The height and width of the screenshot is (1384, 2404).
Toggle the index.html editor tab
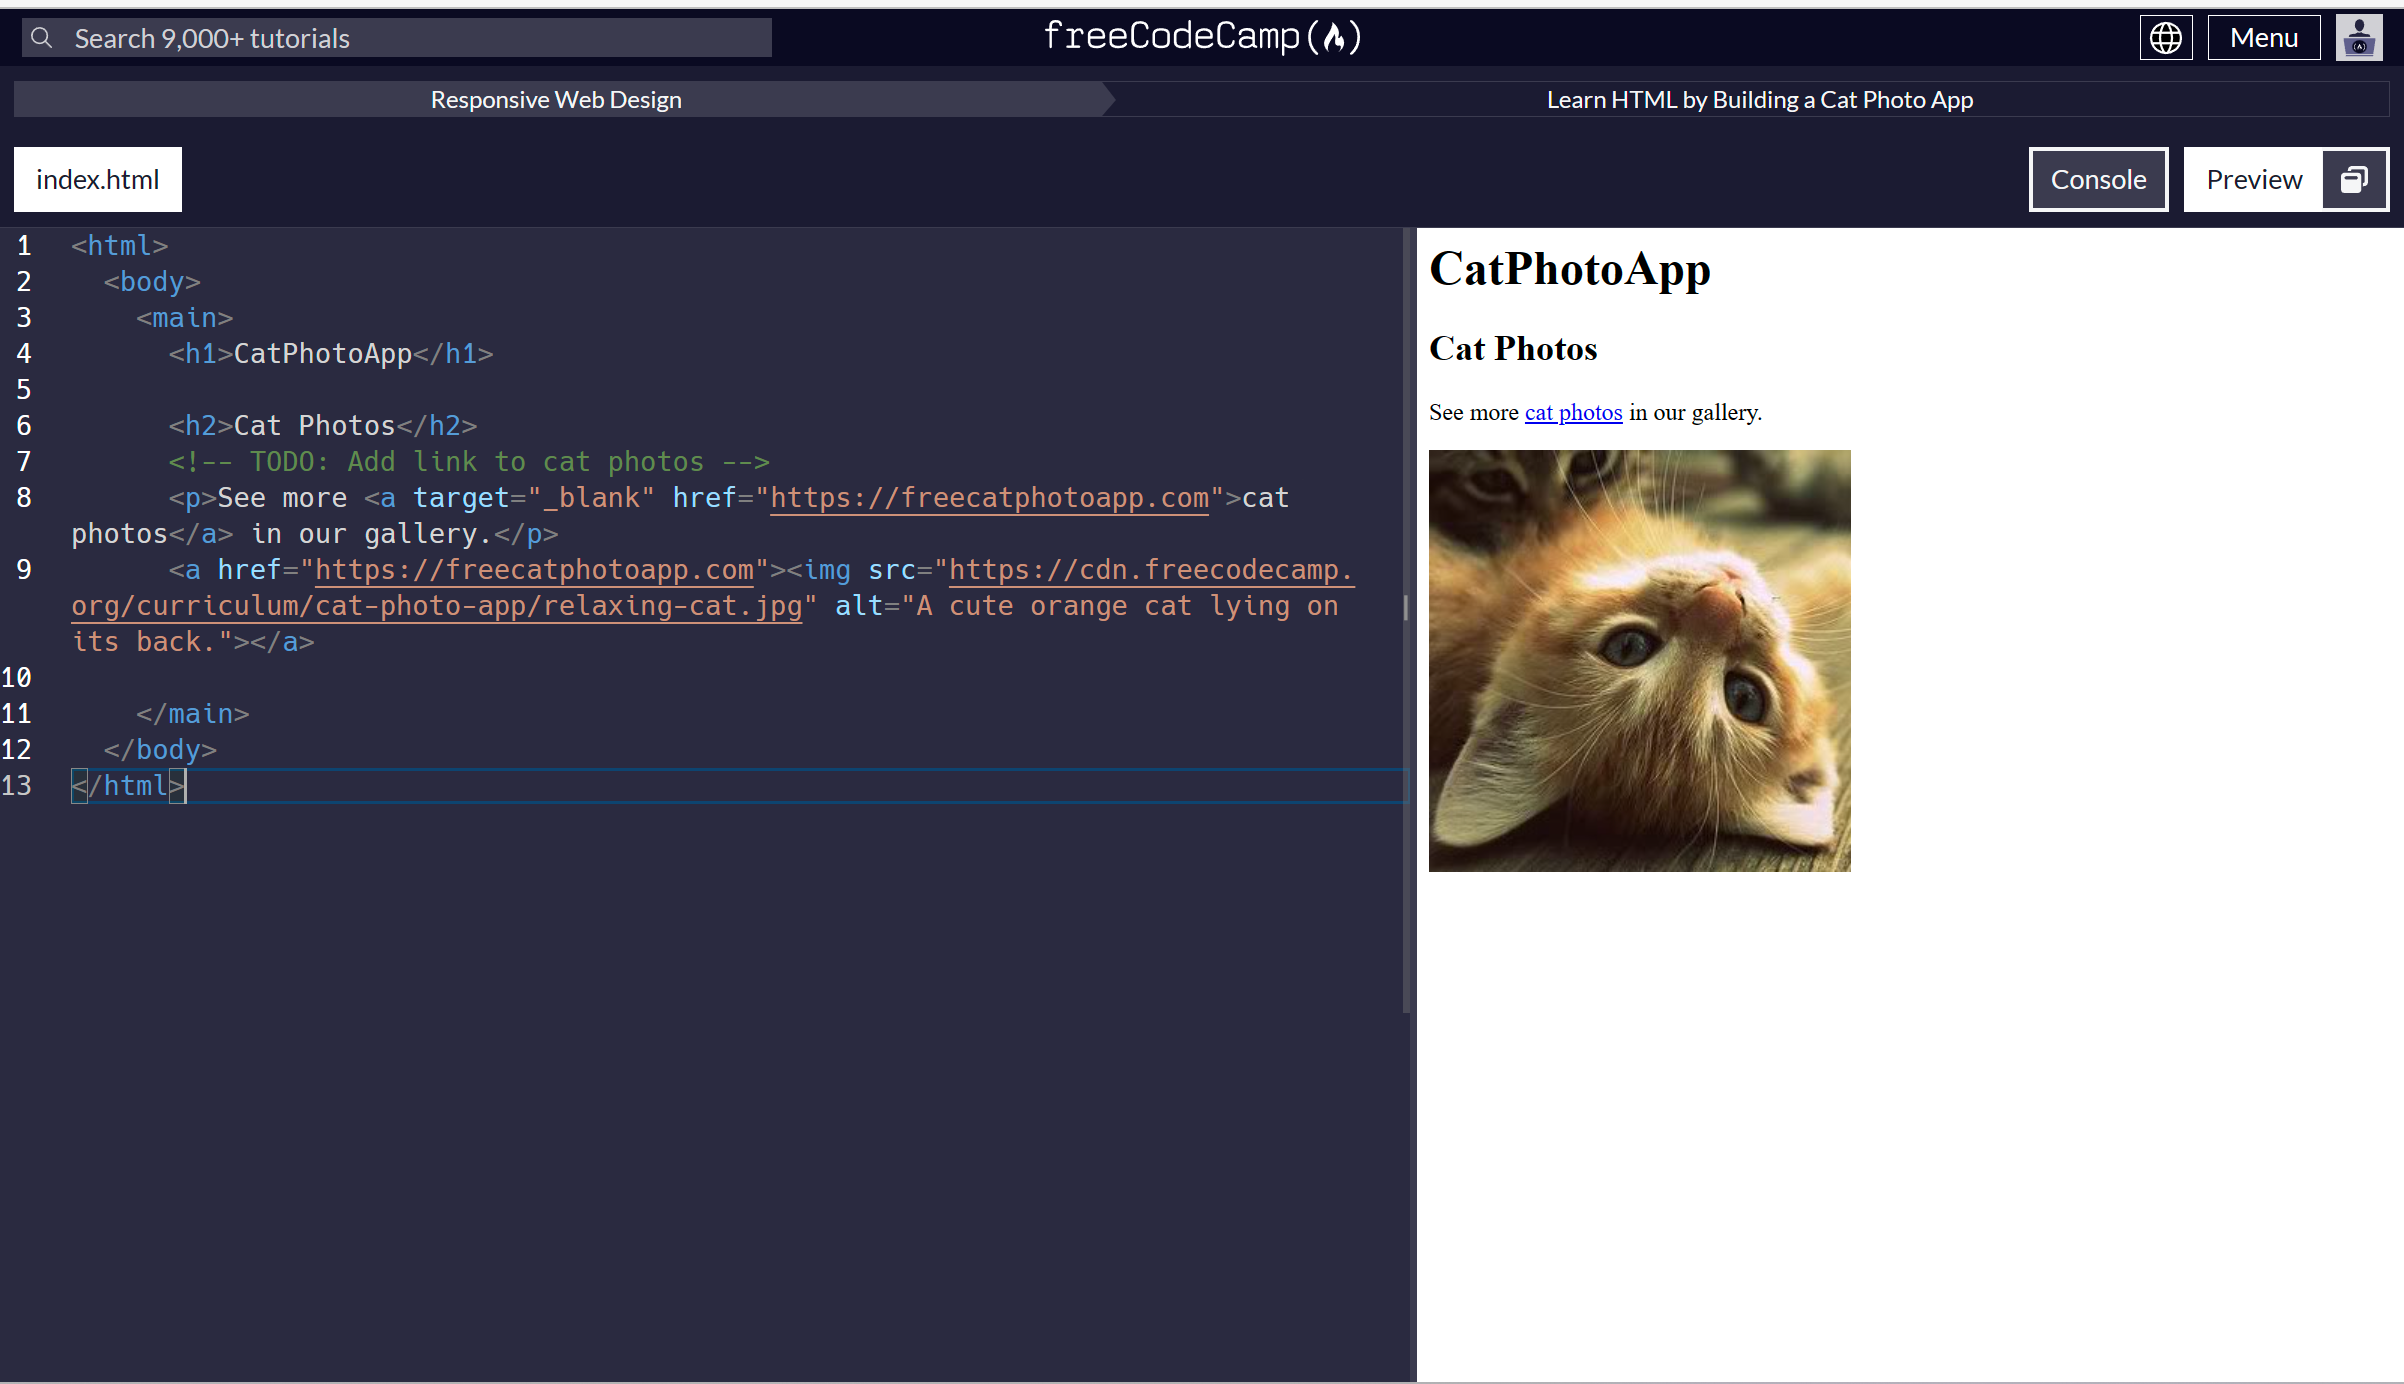pos(97,180)
